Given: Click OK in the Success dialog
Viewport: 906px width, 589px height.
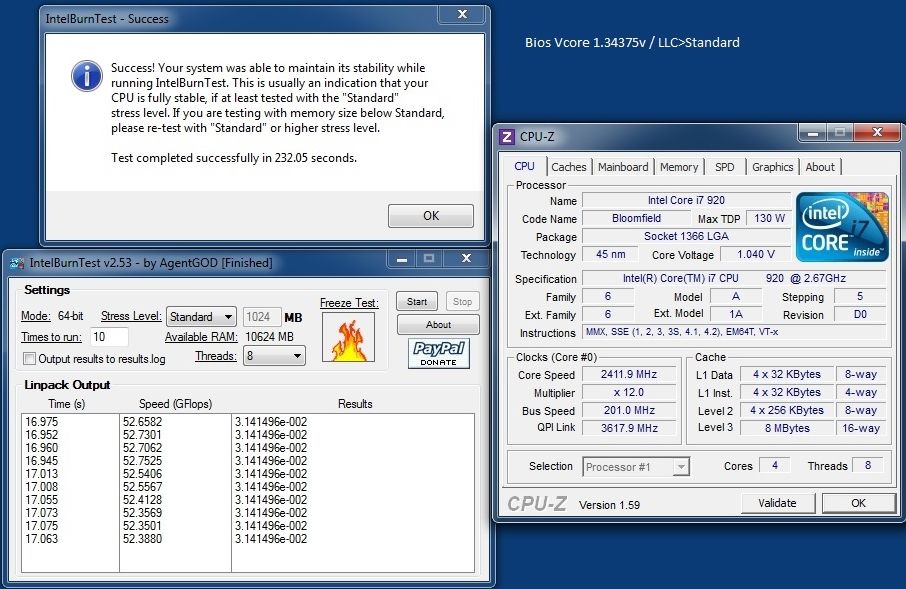Looking at the screenshot, I should 430,216.
